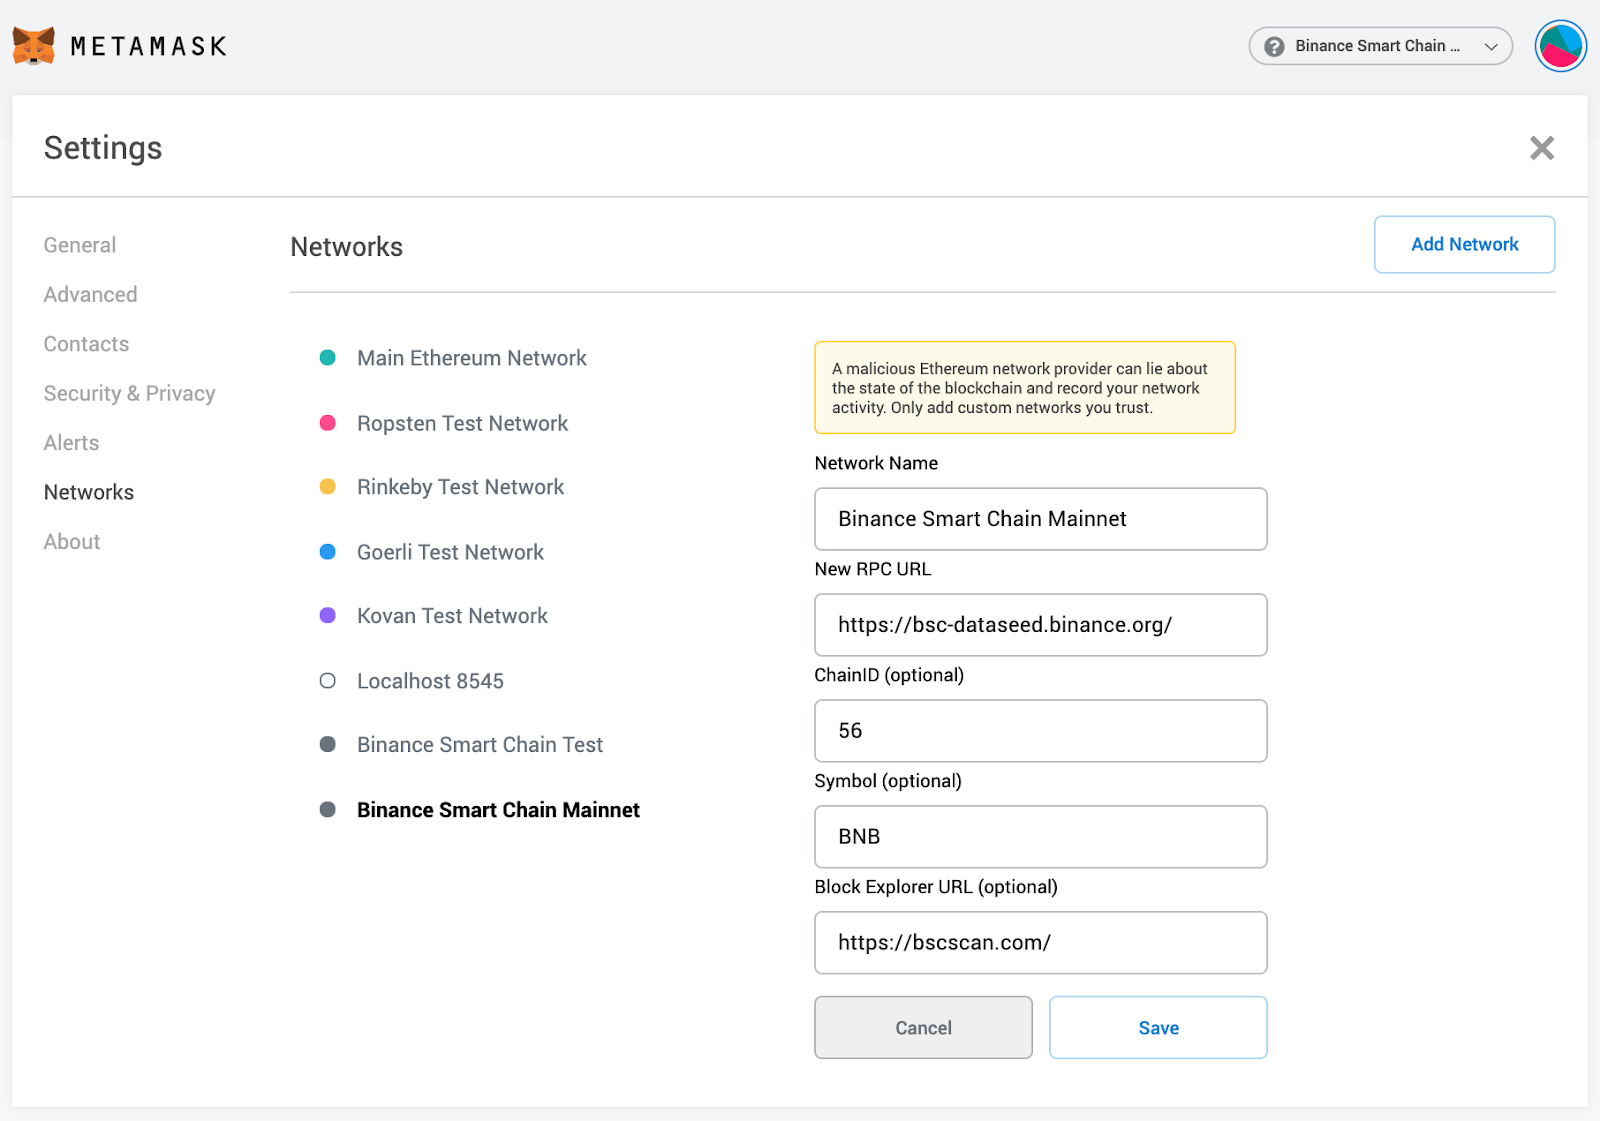Click the question mark network icon
Image resolution: width=1600 pixels, height=1121 pixels.
1274,46
